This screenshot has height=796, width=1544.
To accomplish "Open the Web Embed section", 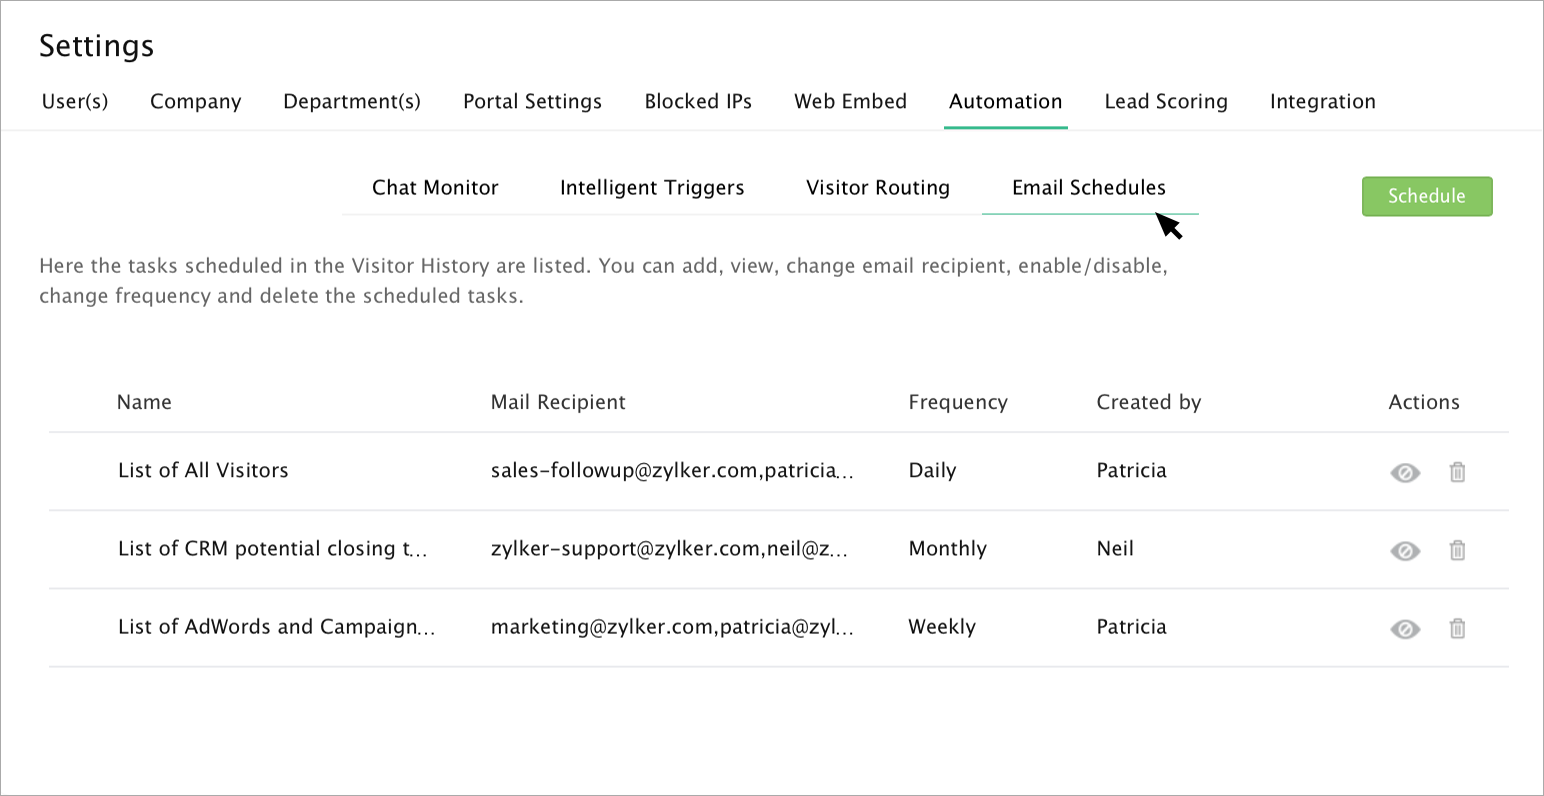I will click(x=850, y=102).
